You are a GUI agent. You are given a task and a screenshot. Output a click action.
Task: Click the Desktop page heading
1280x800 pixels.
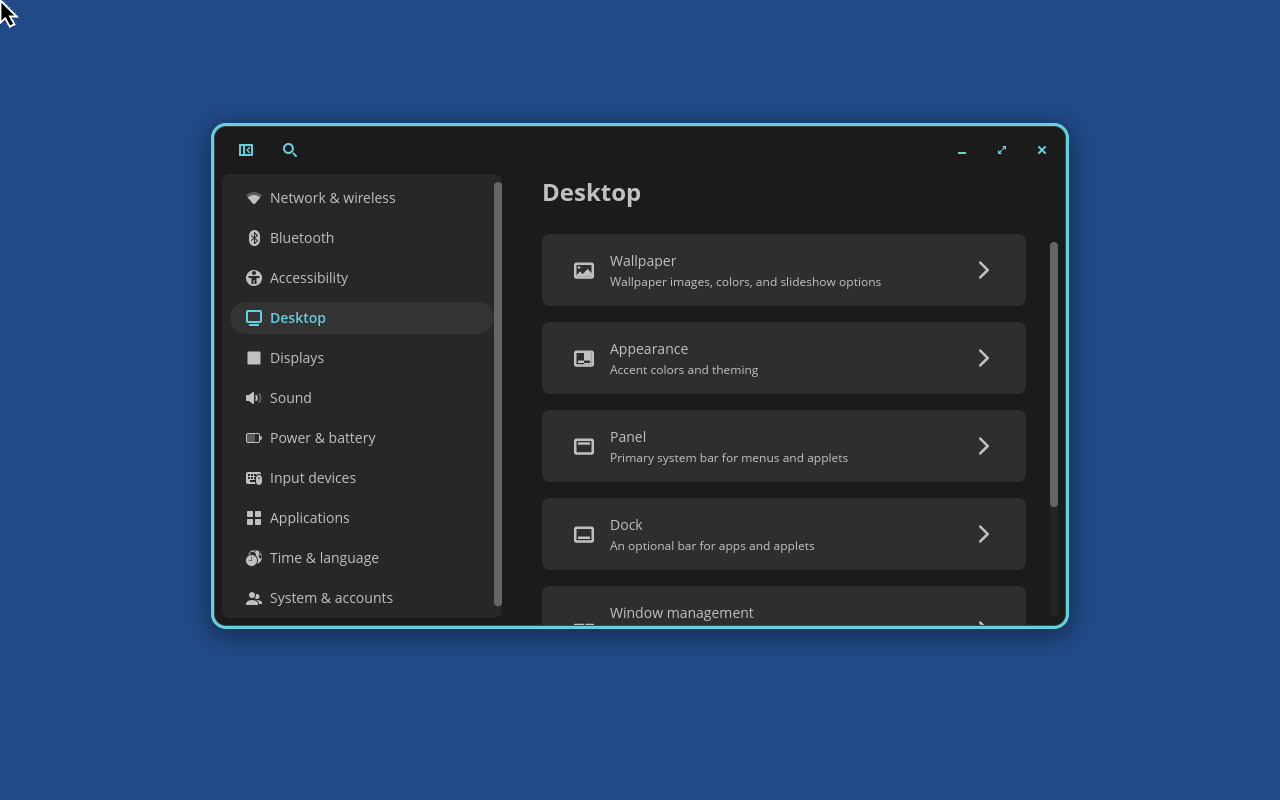pos(591,193)
